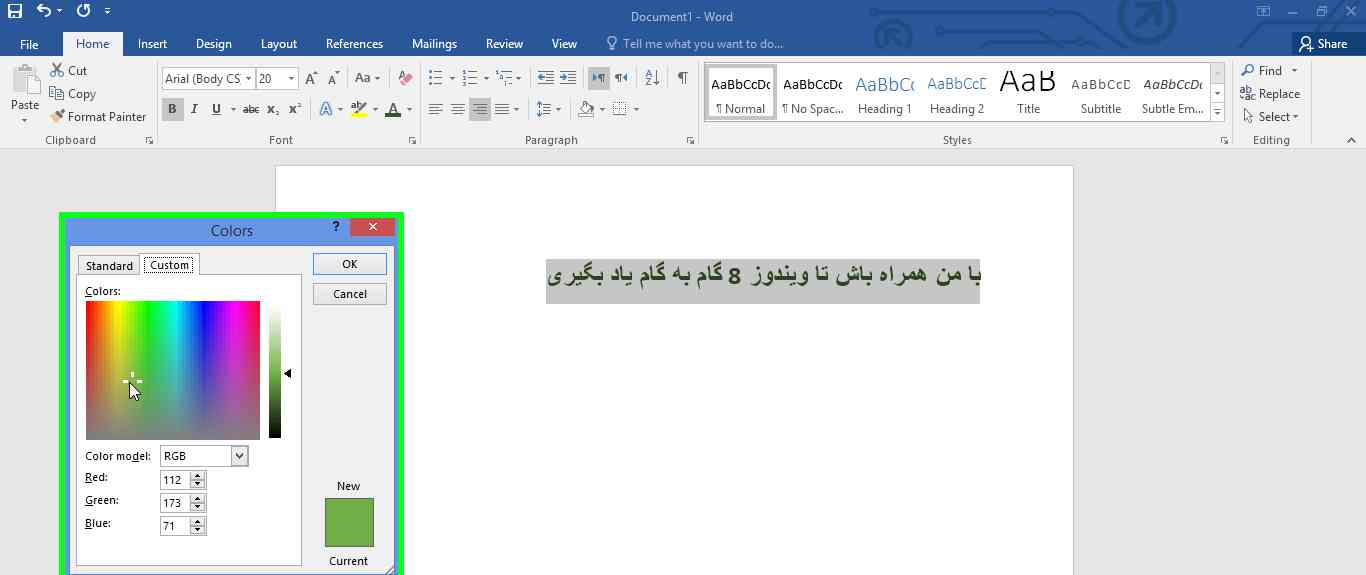Click Cancel in the Colors dialog

point(349,294)
